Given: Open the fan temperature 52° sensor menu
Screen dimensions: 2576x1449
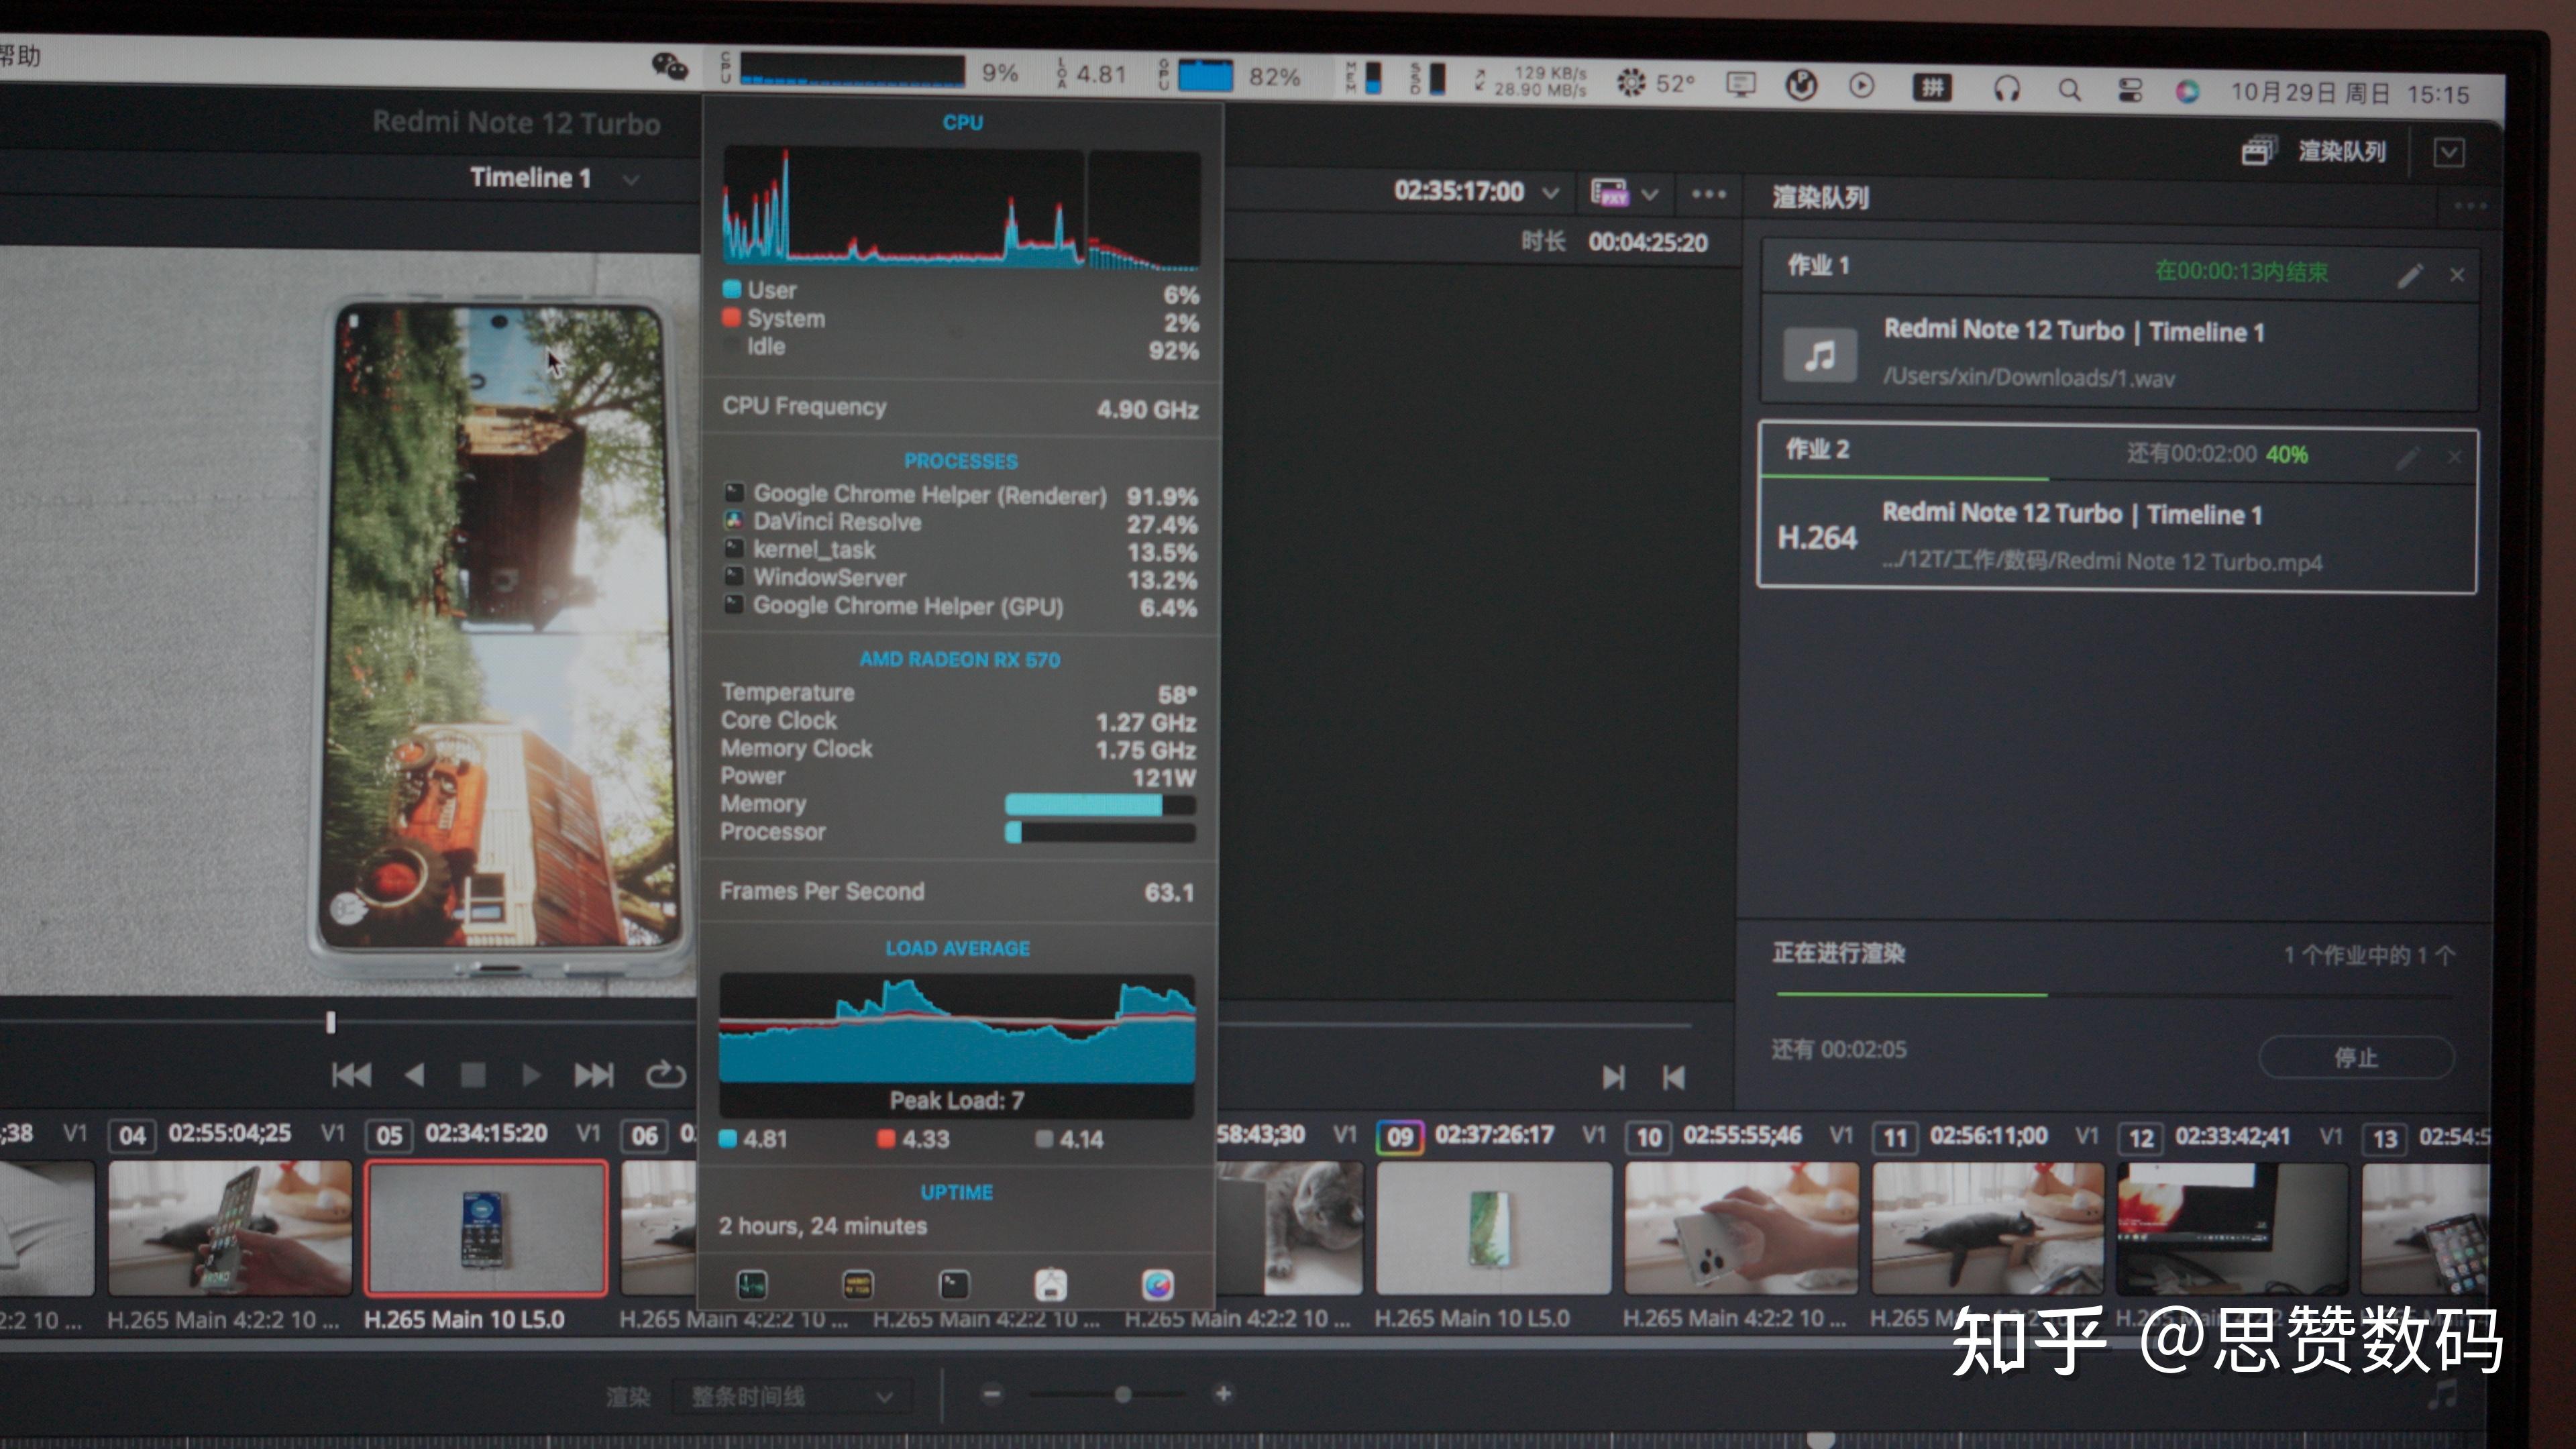Looking at the screenshot, I should [1656, 83].
